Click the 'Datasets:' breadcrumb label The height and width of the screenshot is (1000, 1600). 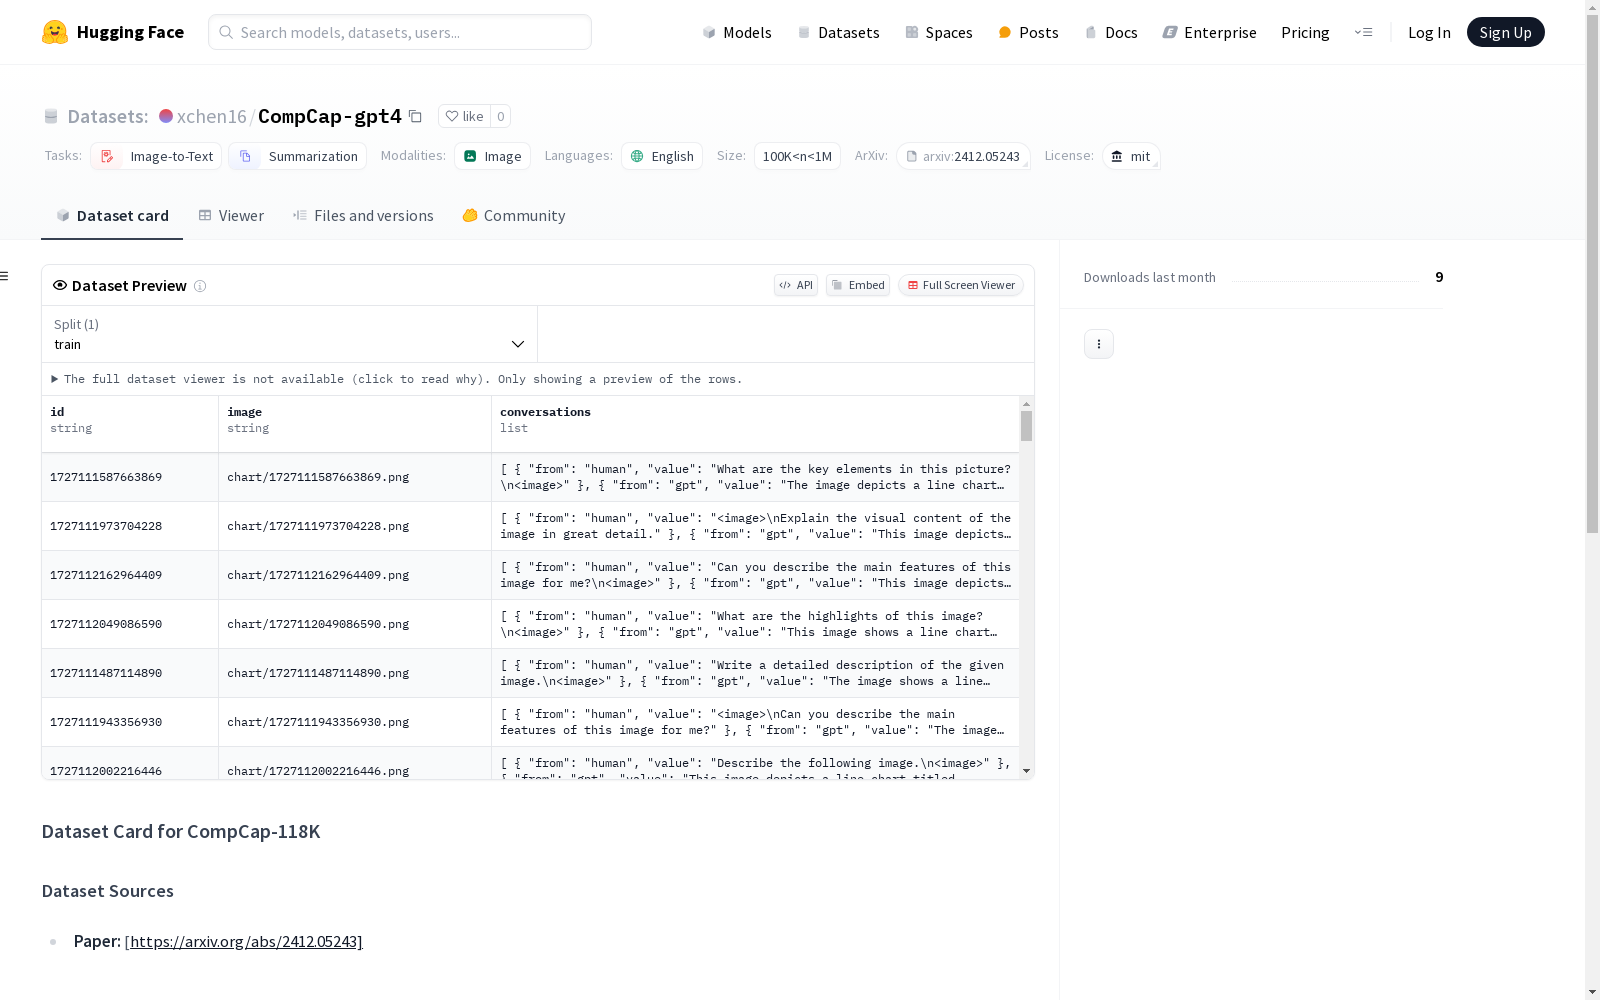click(108, 116)
